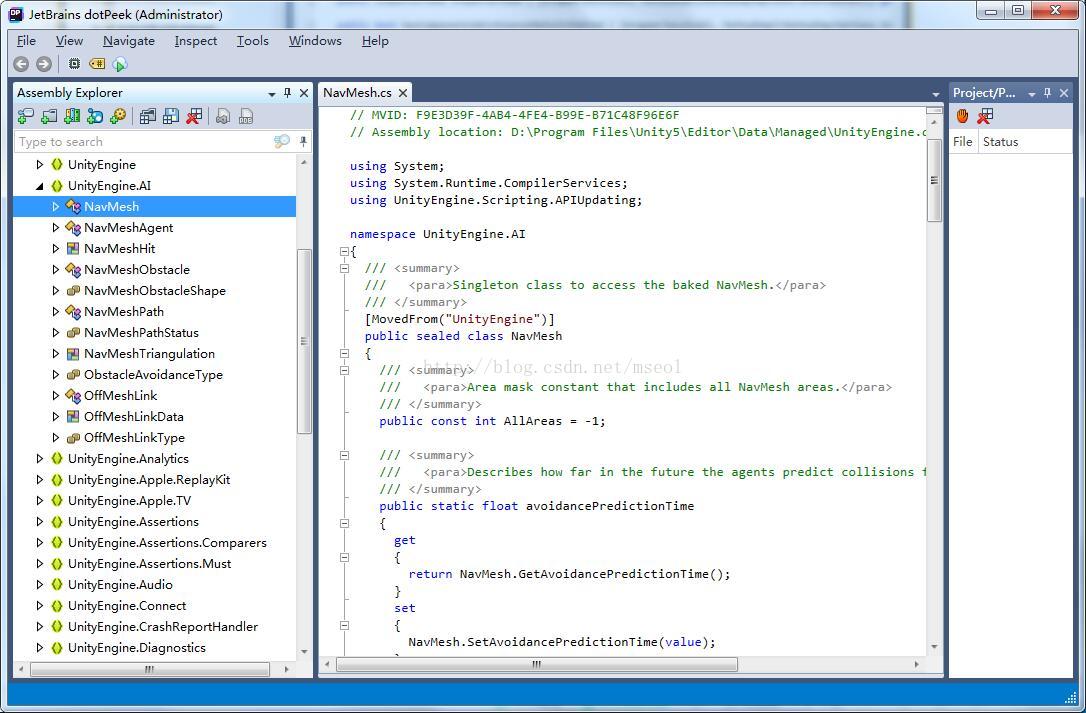
Task: Select ObstacleAvoidanceType in the tree
Action: (153, 375)
